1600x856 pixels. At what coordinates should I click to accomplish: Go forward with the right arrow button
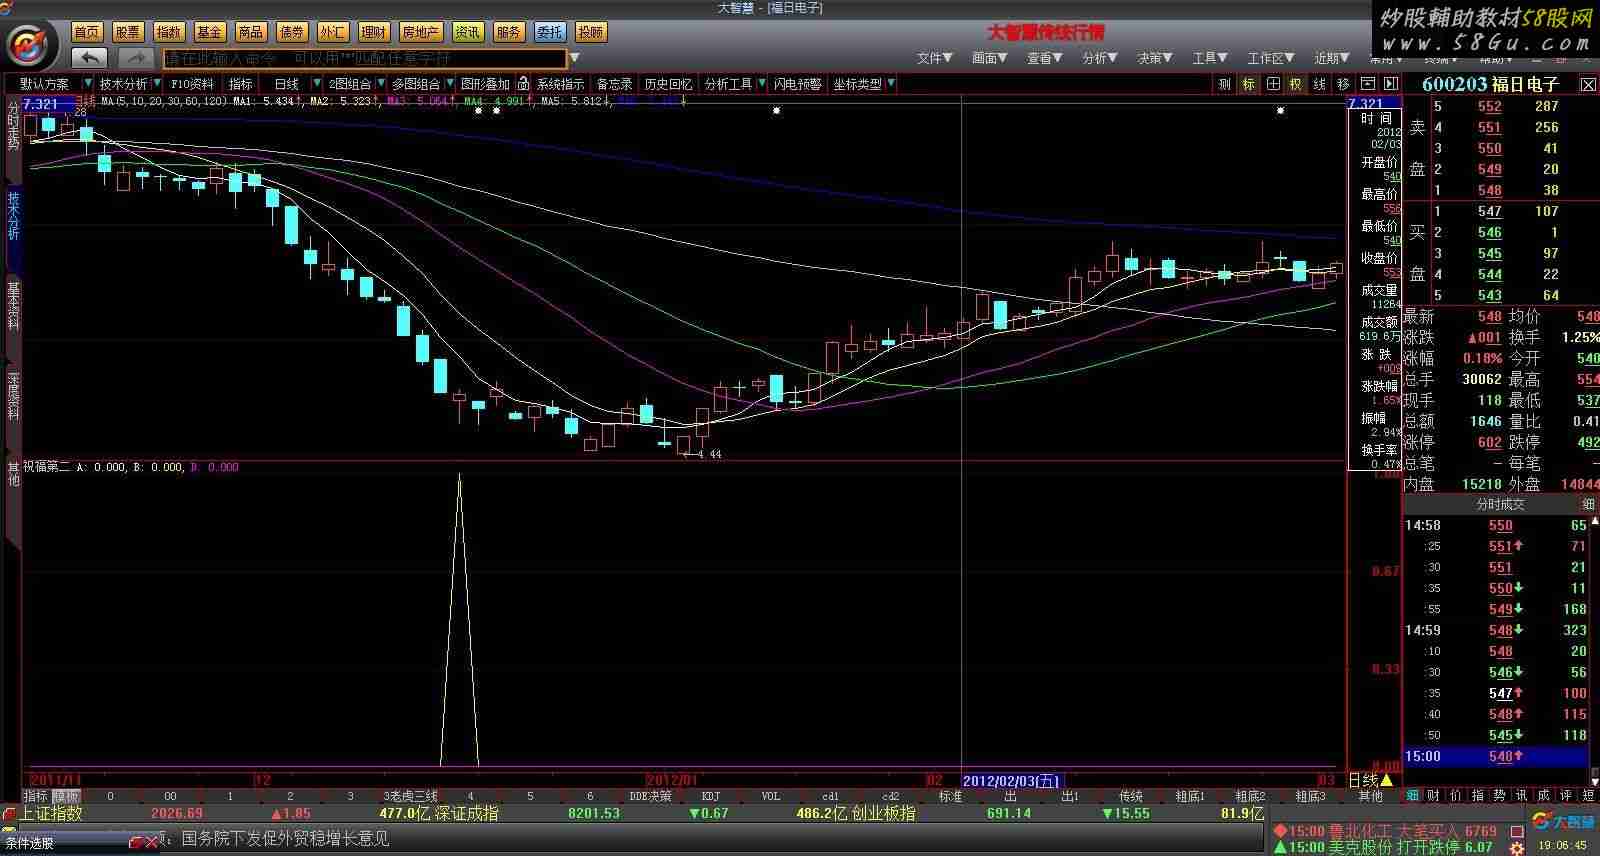[x=137, y=58]
